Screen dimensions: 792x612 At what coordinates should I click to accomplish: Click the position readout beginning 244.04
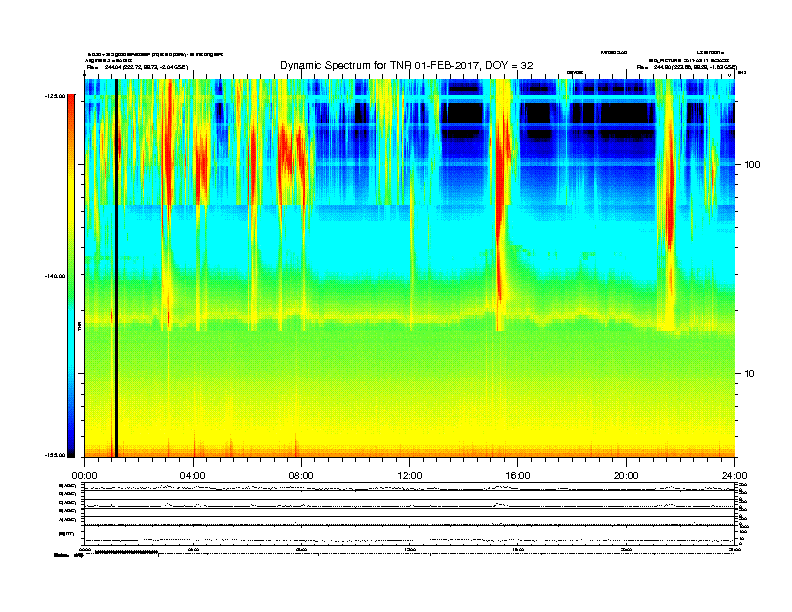(146, 67)
